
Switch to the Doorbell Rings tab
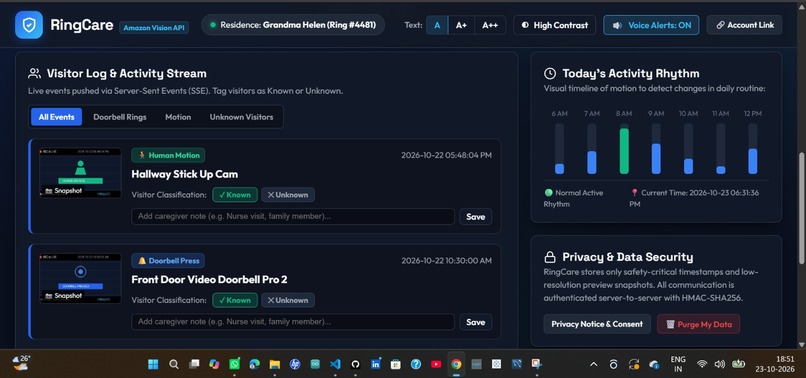(x=120, y=117)
